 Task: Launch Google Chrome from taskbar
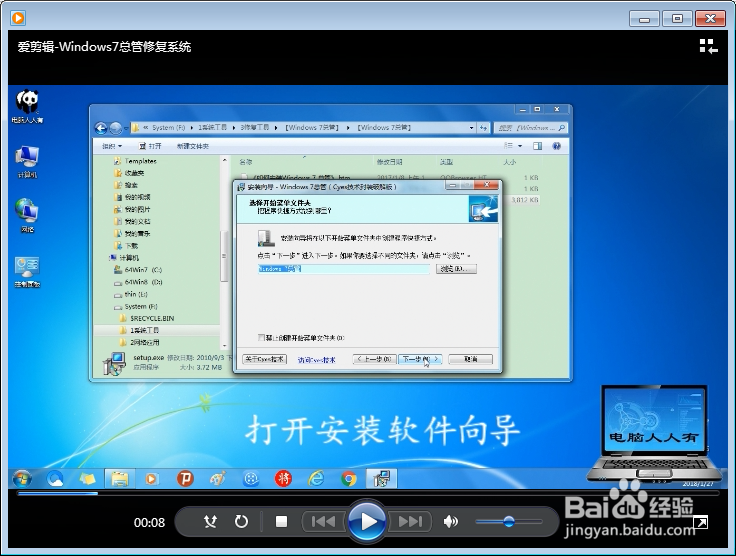click(349, 479)
